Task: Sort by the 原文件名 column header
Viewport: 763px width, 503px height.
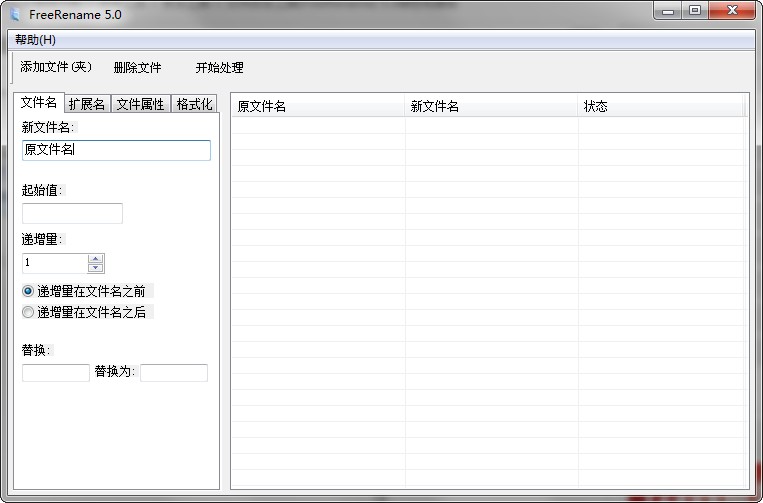Action: point(318,106)
